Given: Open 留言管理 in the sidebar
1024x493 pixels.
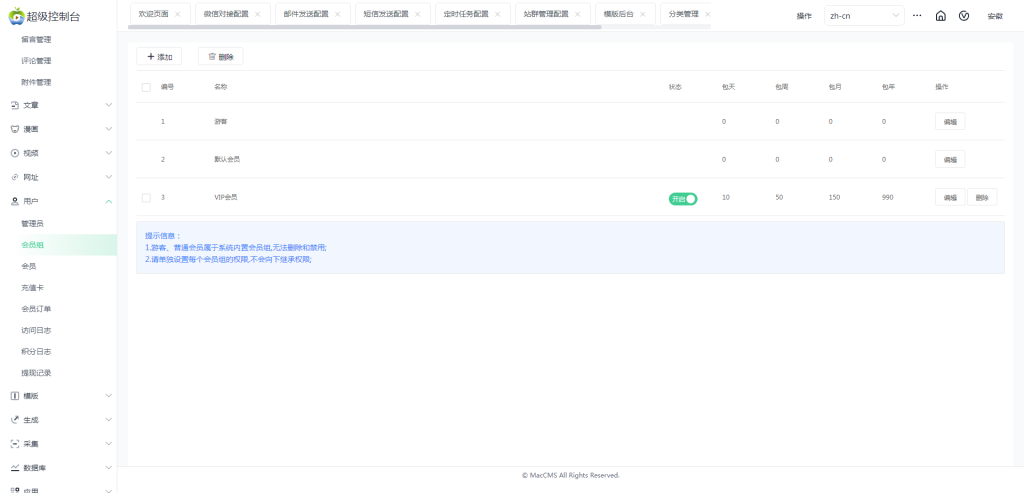Looking at the screenshot, I should (x=37, y=40).
